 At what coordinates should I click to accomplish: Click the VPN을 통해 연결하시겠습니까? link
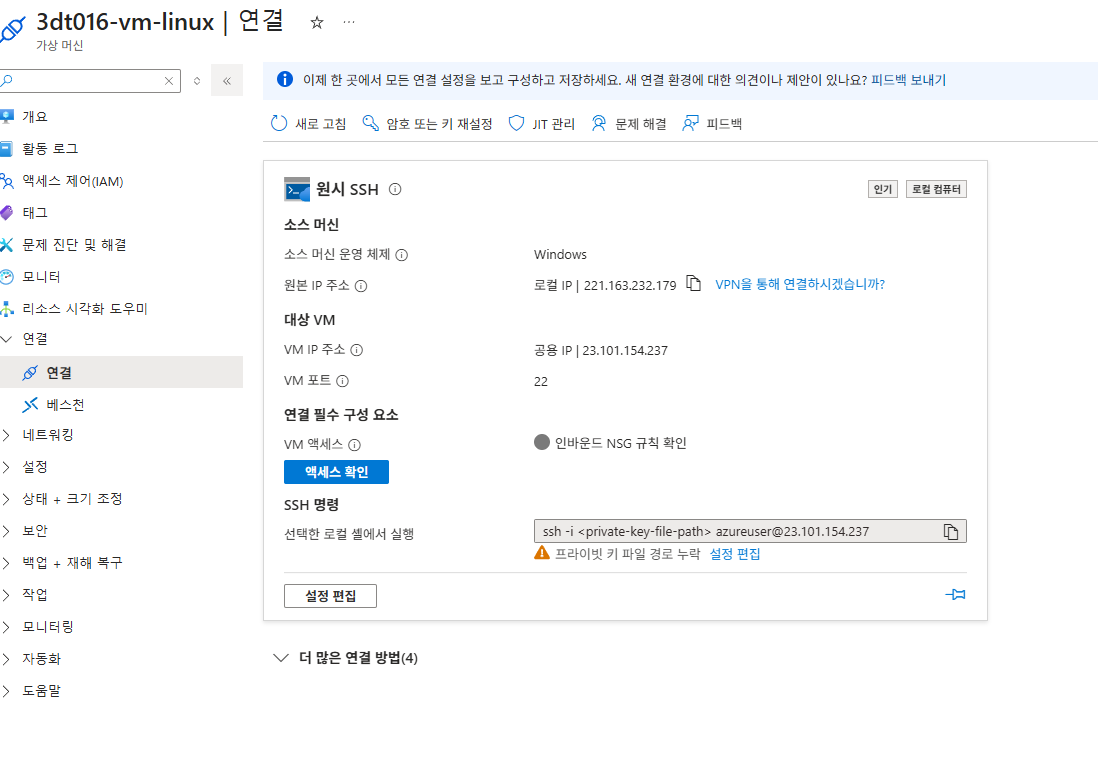pyautogui.click(x=800, y=284)
